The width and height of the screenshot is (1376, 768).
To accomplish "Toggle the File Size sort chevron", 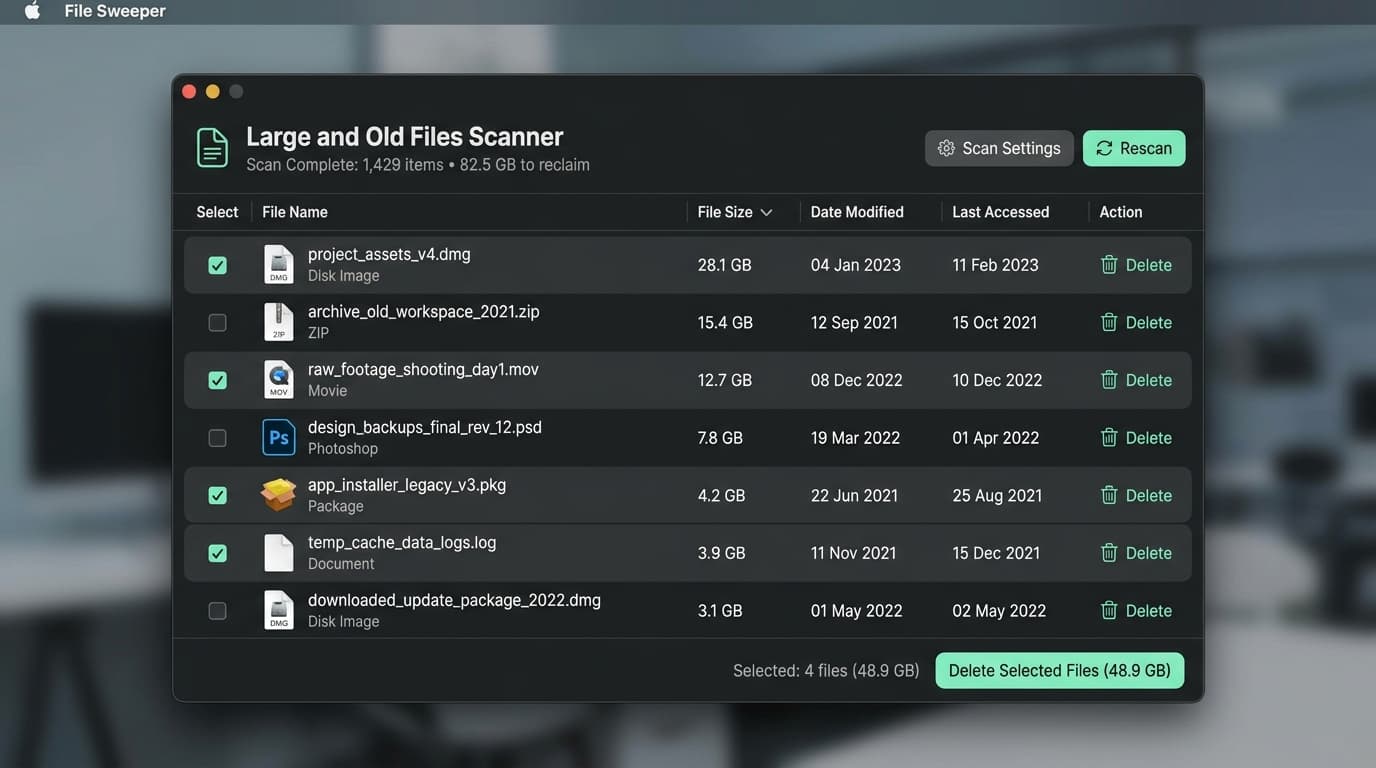I will click(766, 212).
